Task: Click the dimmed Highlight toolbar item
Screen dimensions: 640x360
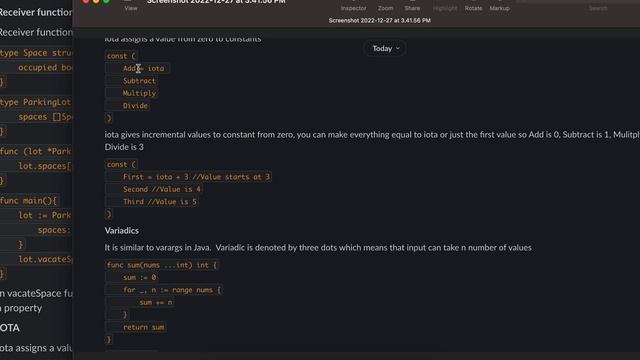Action: coord(445,8)
